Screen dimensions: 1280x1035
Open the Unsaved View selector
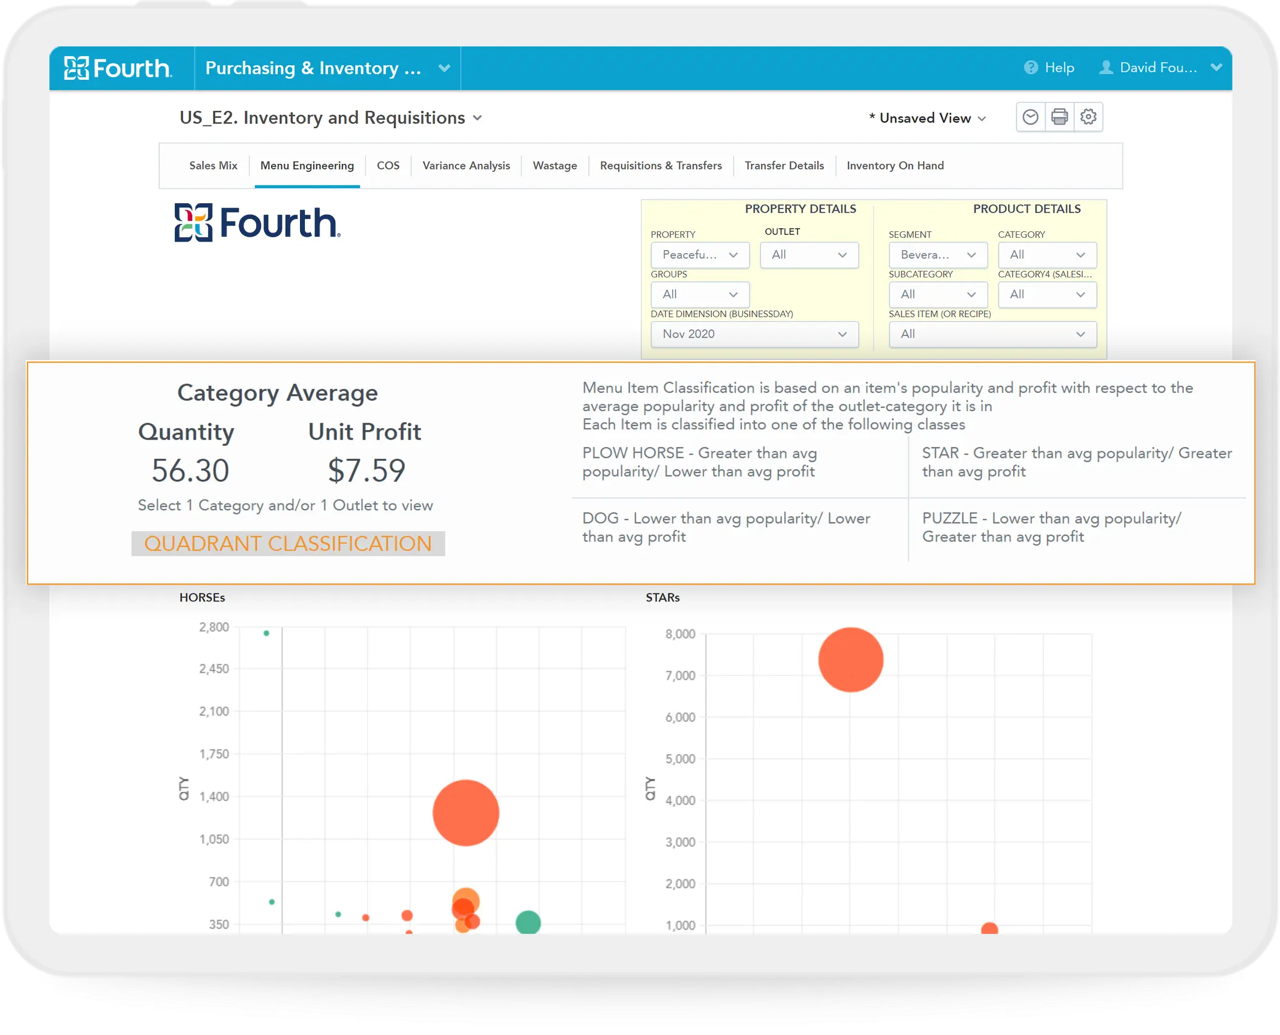point(928,118)
